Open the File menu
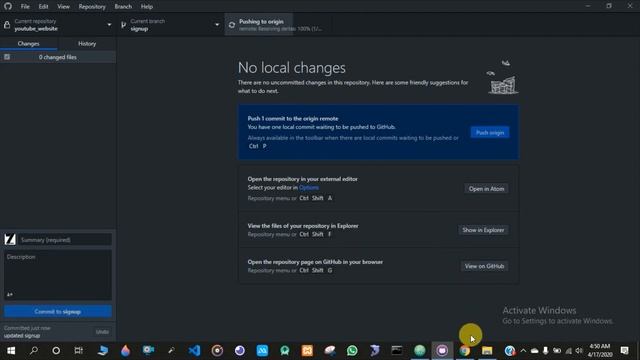Viewport: 640px width, 360px height. [25, 7]
